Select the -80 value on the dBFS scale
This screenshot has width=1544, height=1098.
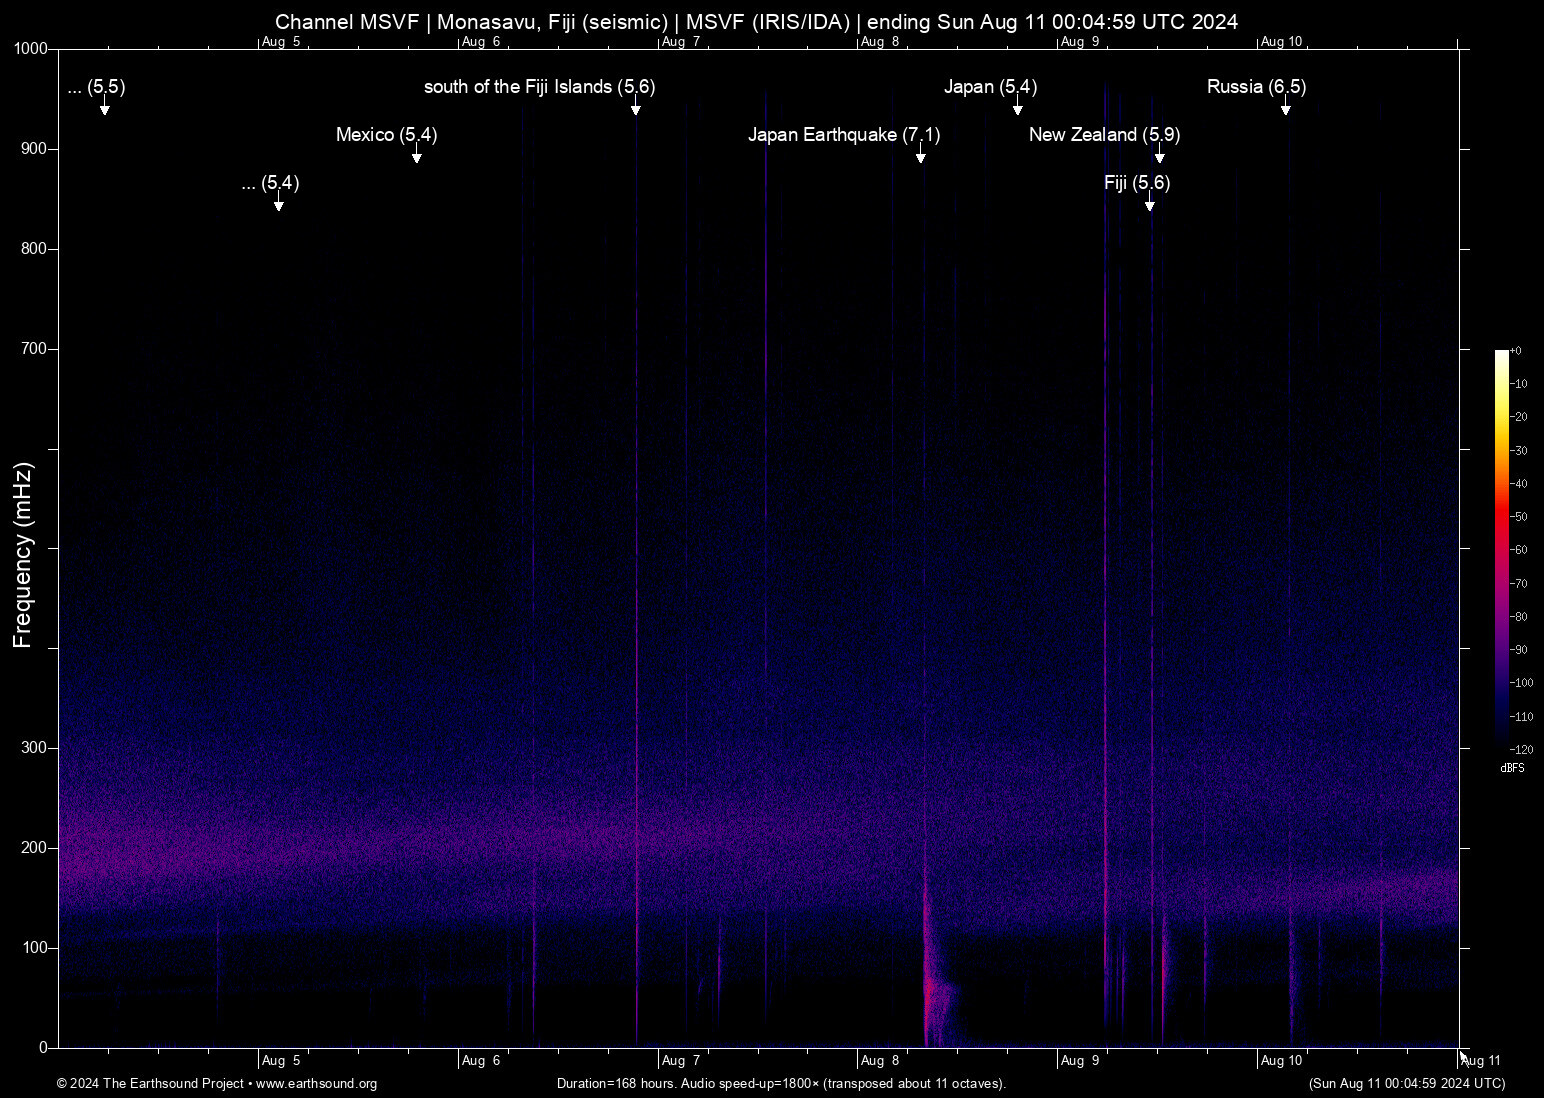(x=1519, y=617)
